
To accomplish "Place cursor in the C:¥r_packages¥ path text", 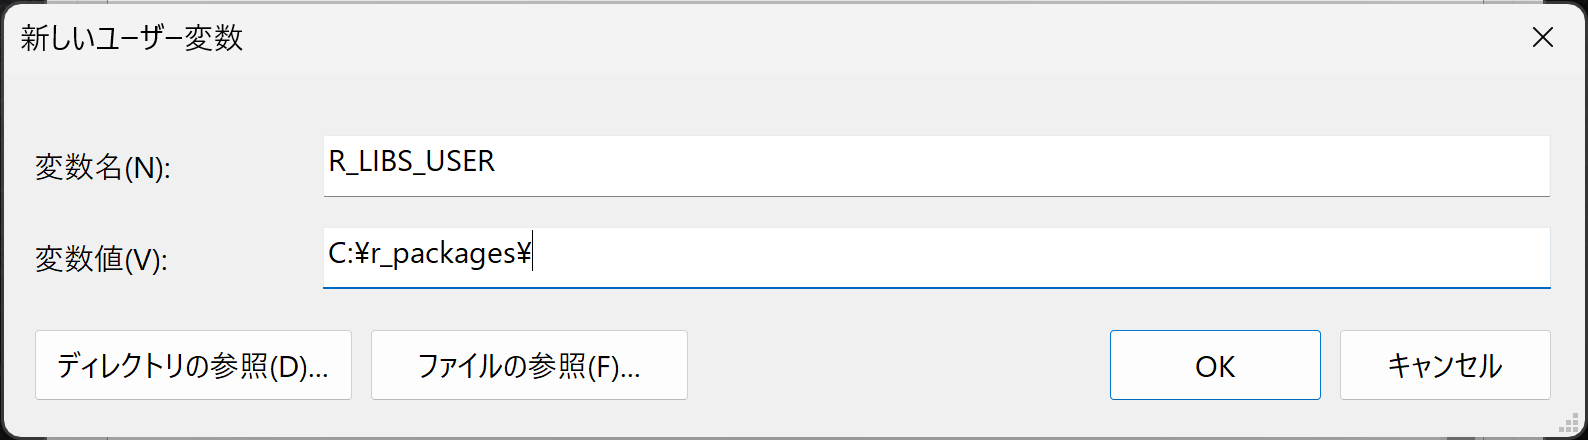I will (429, 254).
